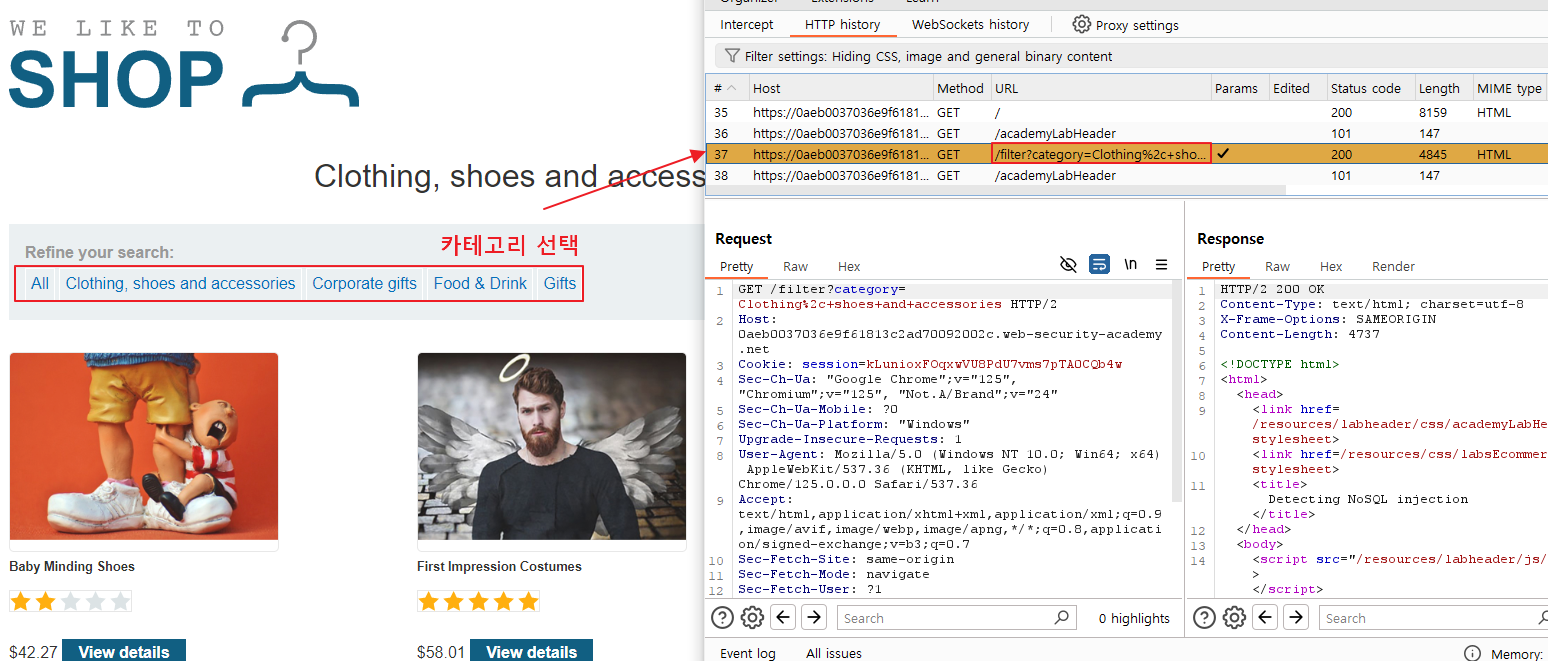This screenshot has width=1548, height=661.
Task: Open the Request pane settings gear
Action: tap(752, 617)
